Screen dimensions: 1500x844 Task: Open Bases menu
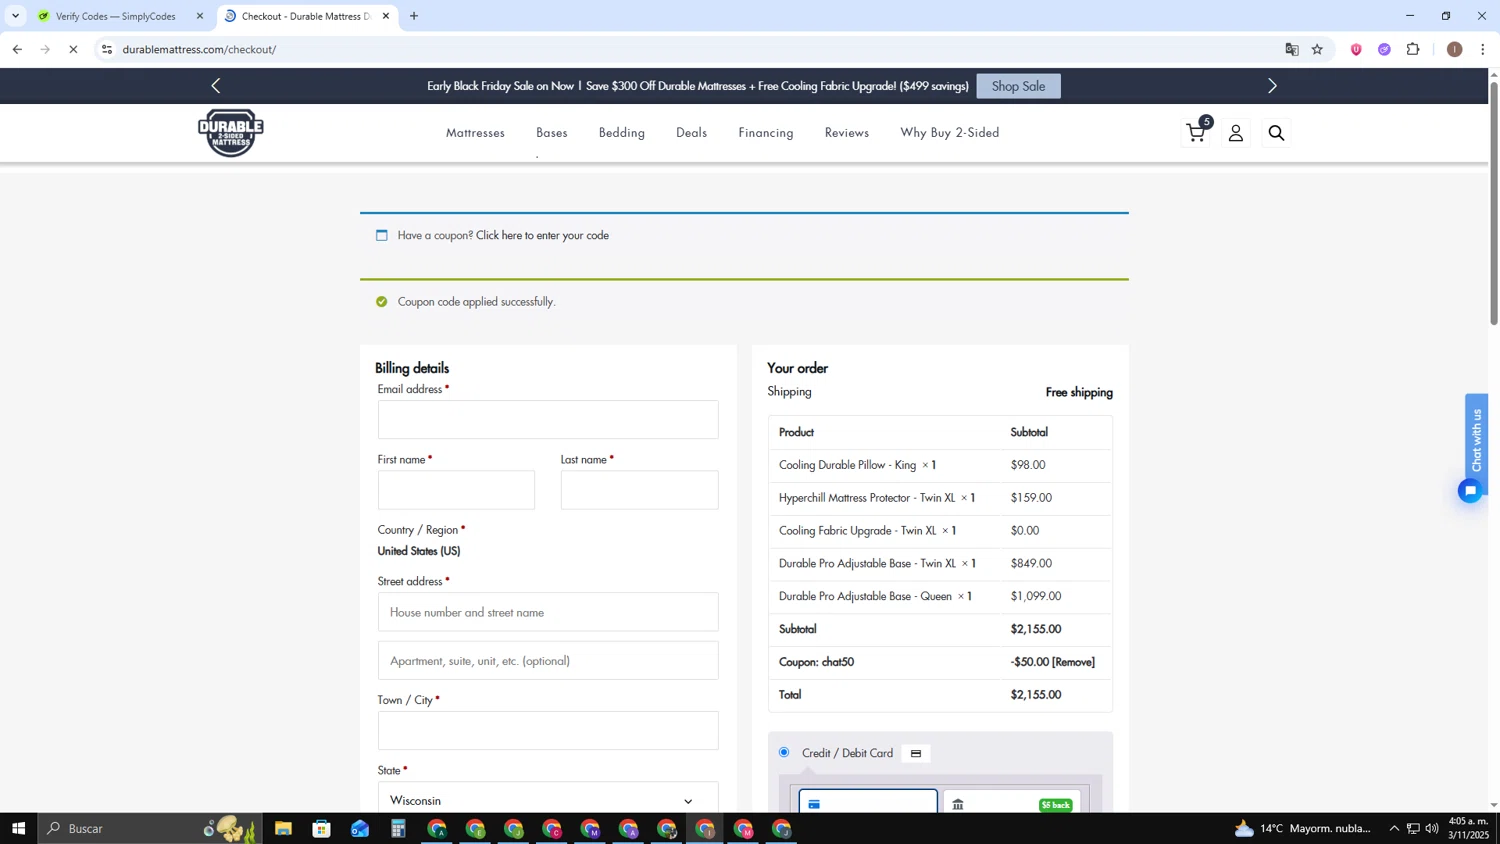point(552,132)
